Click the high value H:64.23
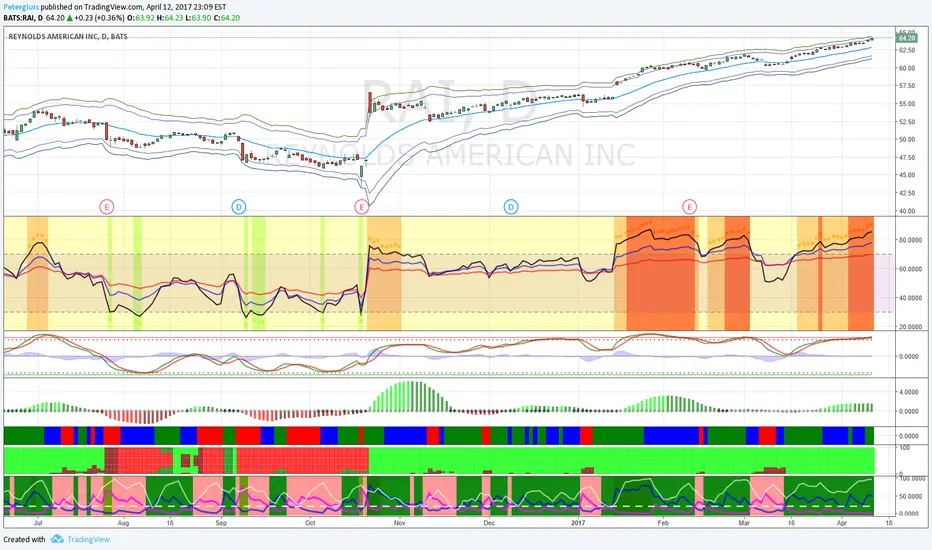 (x=170, y=18)
